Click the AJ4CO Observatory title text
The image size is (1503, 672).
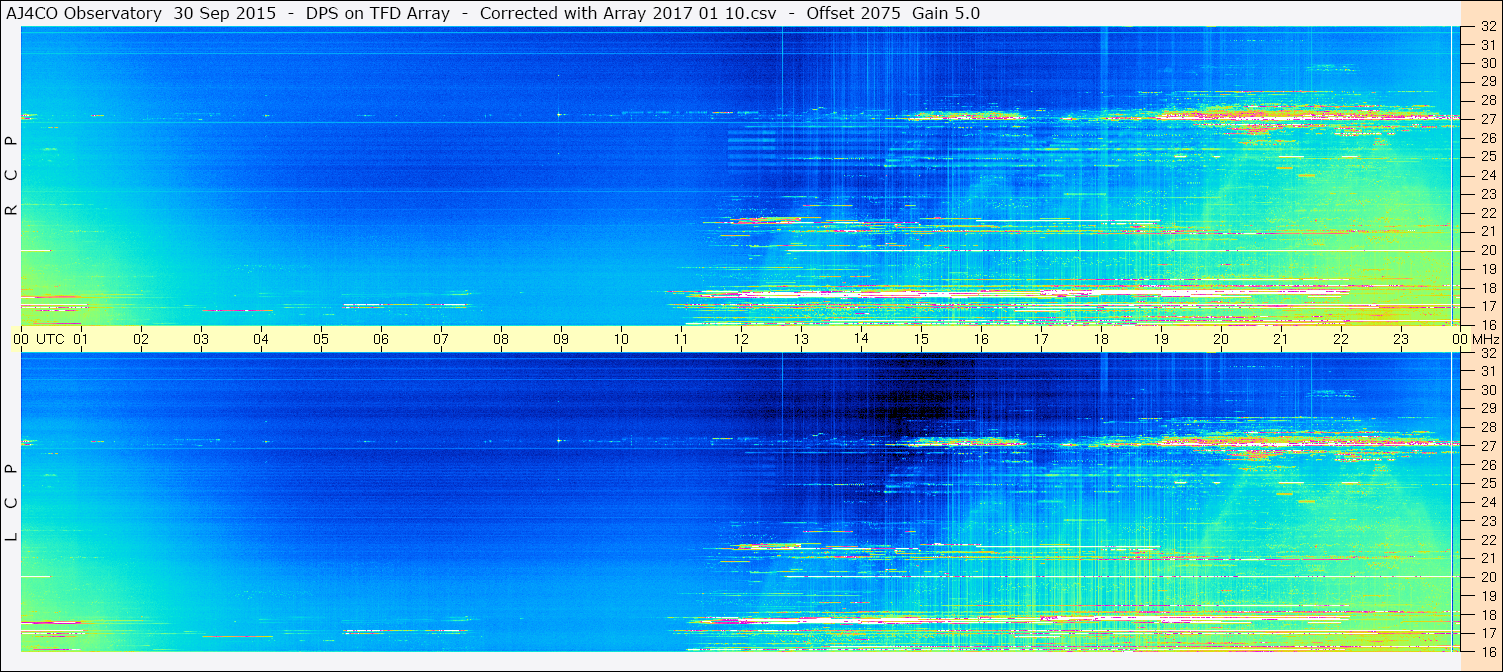[x=85, y=13]
